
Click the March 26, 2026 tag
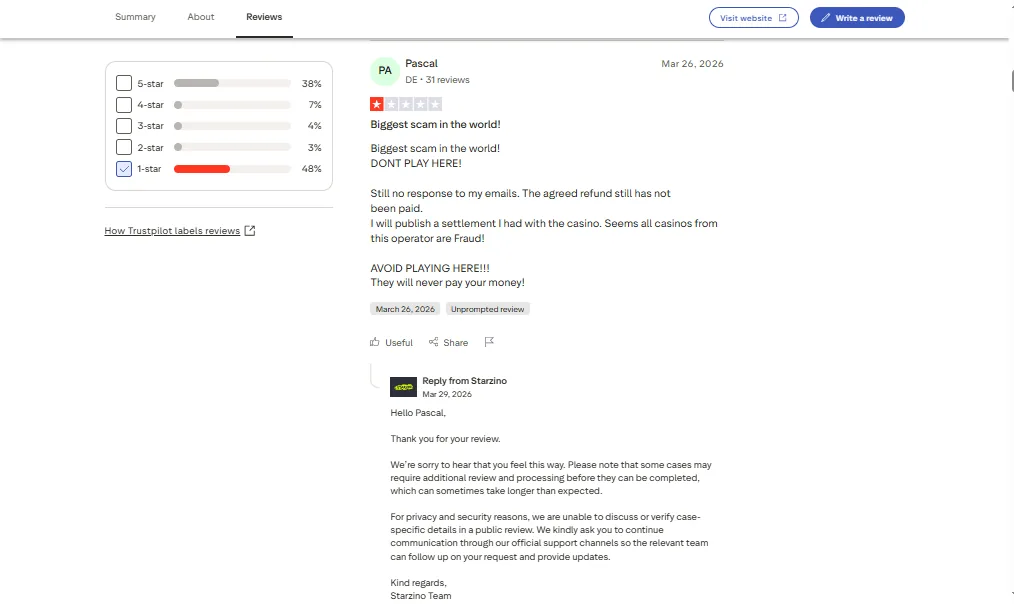pos(405,309)
